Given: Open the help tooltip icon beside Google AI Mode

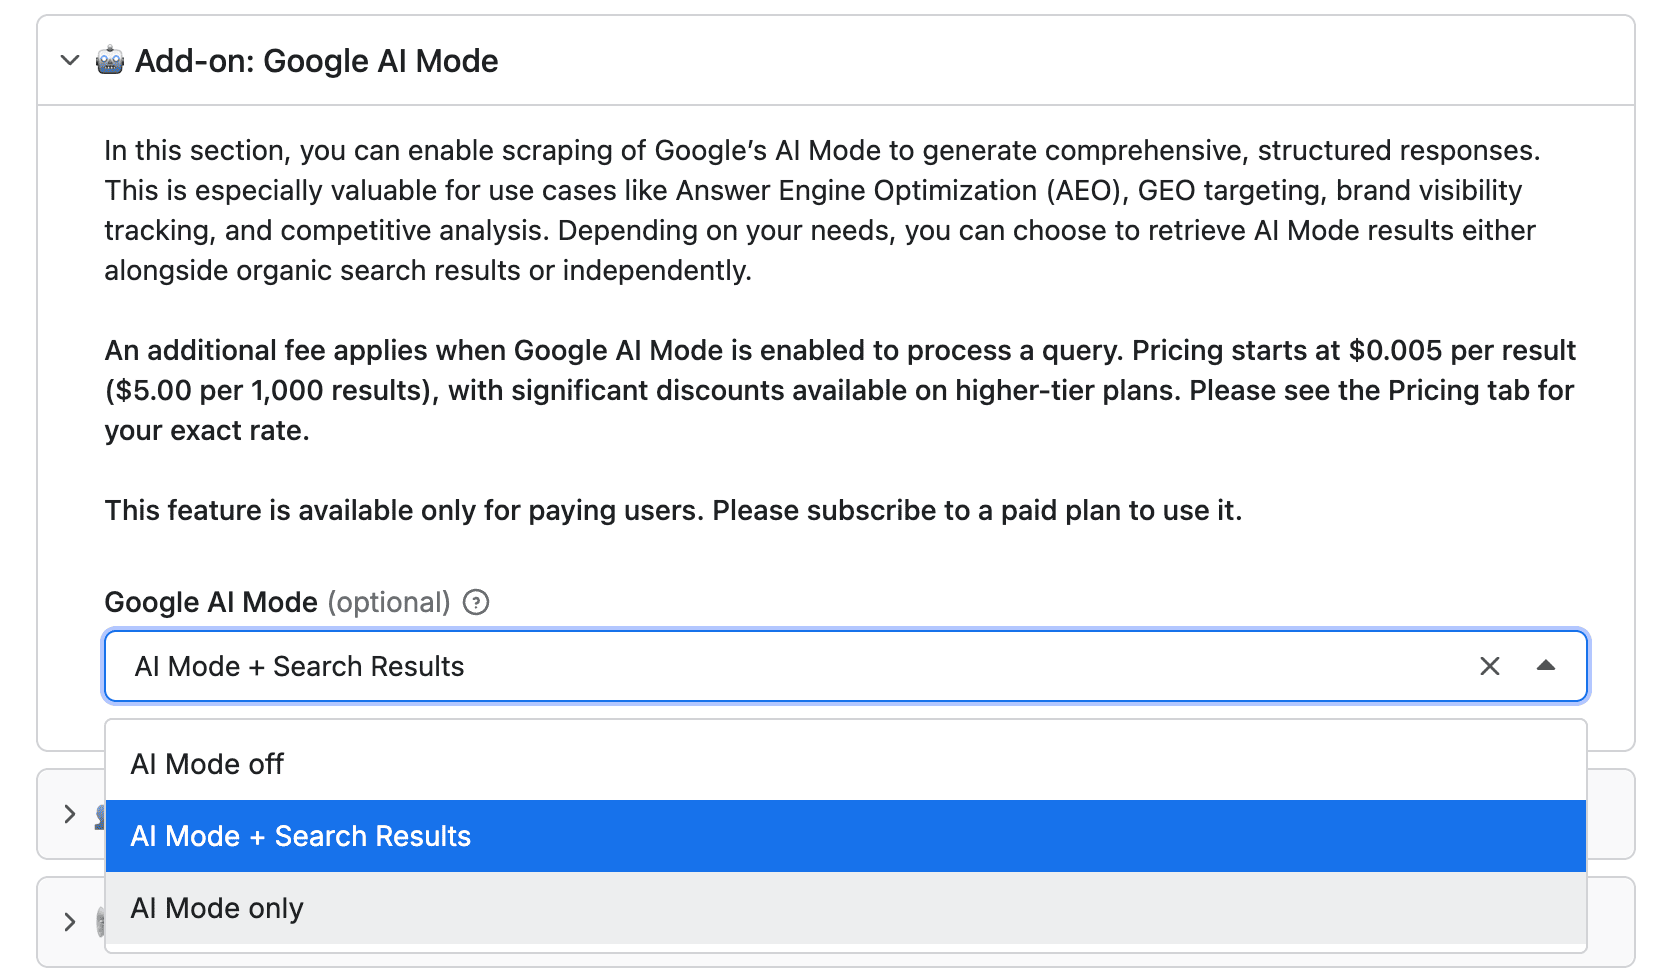Looking at the screenshot, I should tap(476, 602).
